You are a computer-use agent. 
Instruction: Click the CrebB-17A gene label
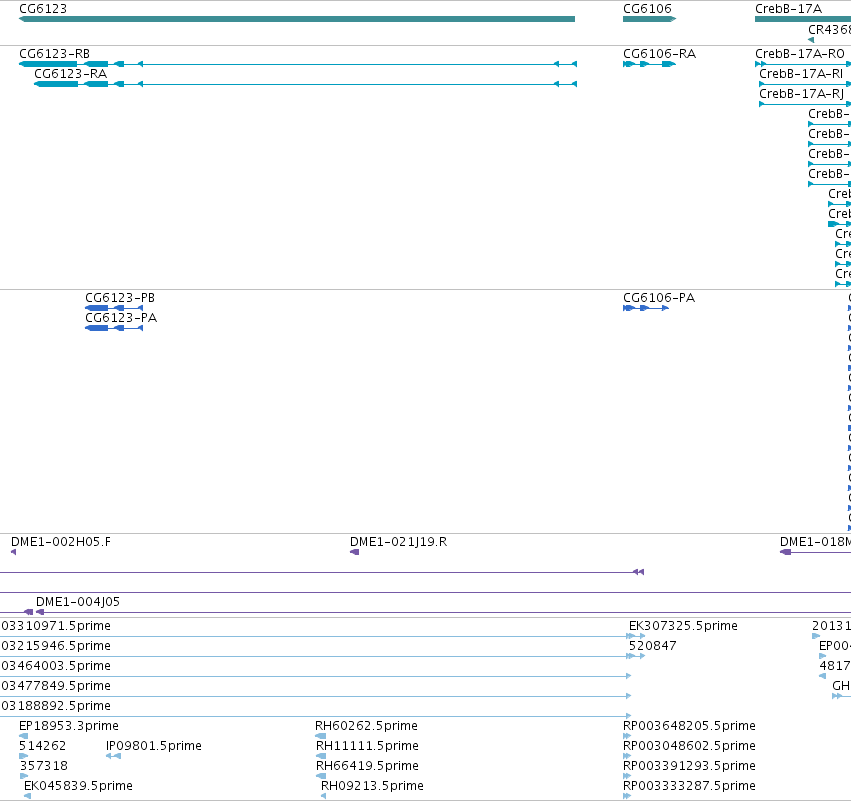(x=788, y=9)
